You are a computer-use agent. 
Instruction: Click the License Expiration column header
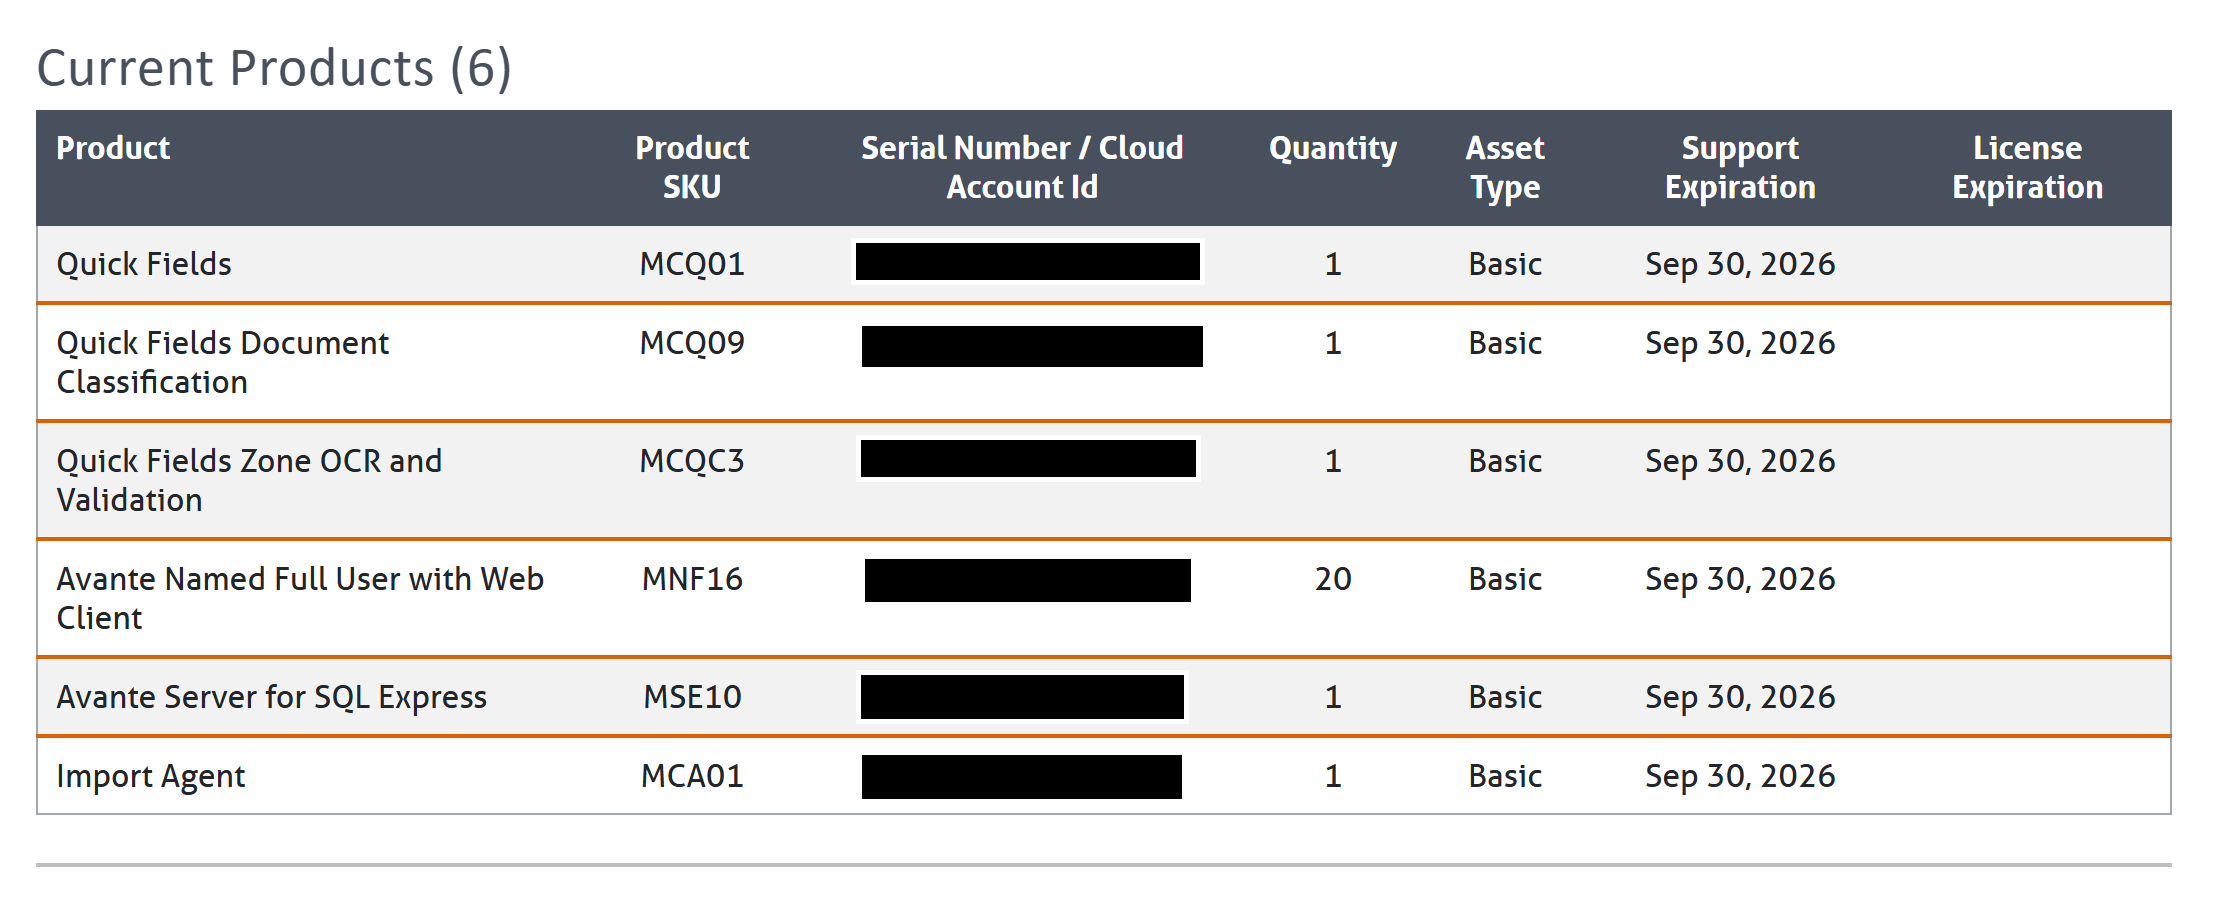click(2027, 167)
